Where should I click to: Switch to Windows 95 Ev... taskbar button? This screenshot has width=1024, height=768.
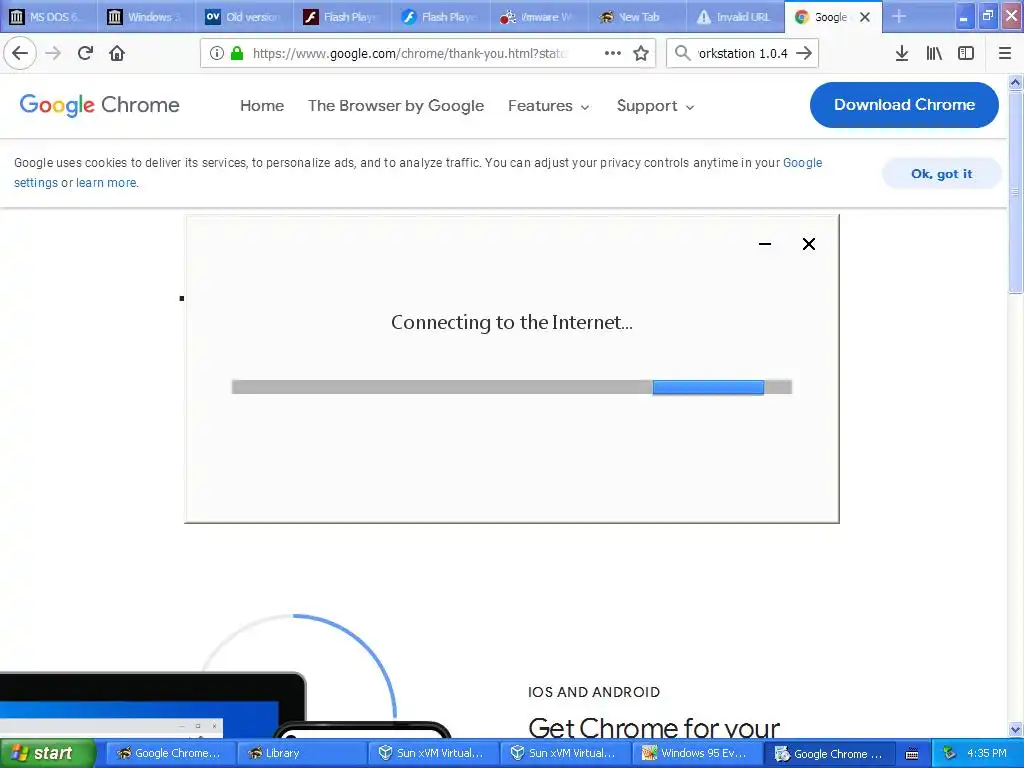click(x=697, y=753)
